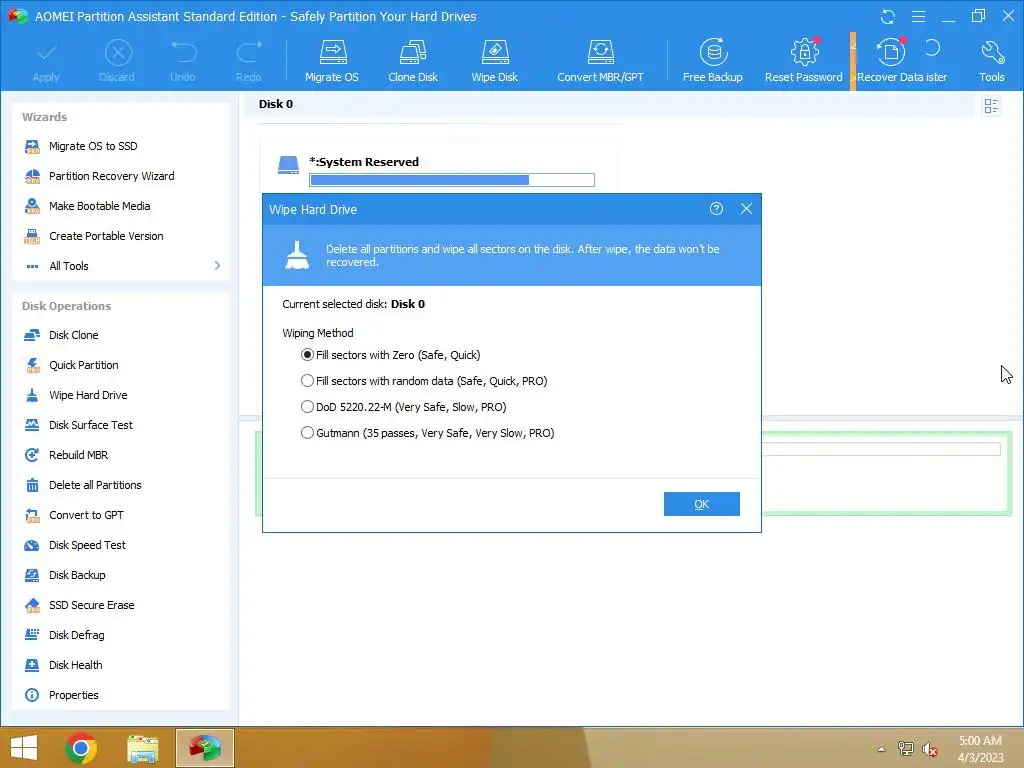Click the network icon in the system tray
The width and height of the screenshot is (1024, 768).
pos(906,749)
